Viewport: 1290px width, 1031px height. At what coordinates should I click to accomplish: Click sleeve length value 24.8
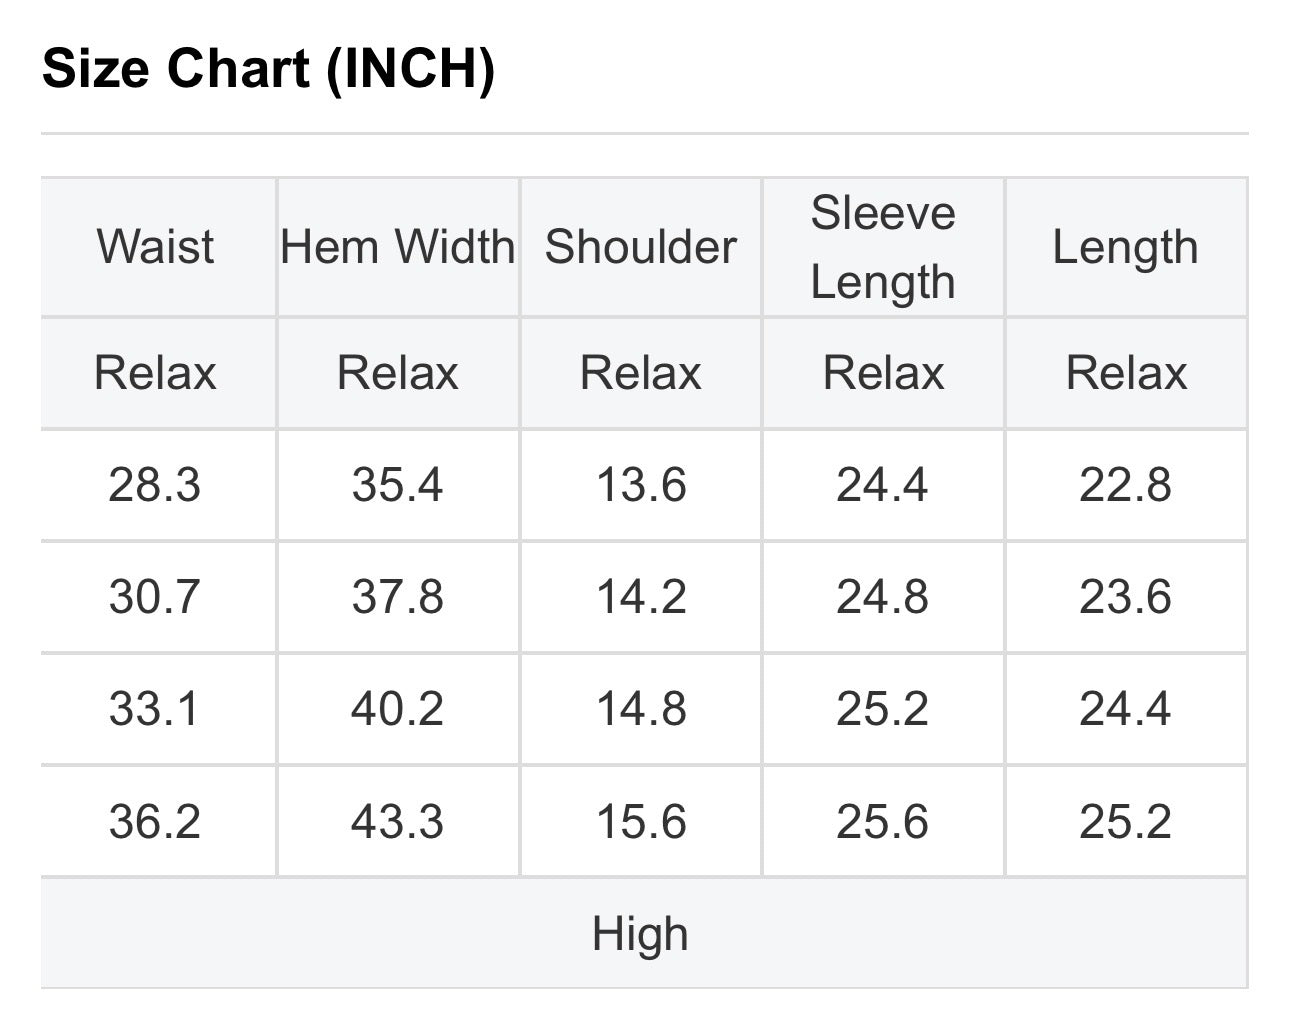point(883,597)
